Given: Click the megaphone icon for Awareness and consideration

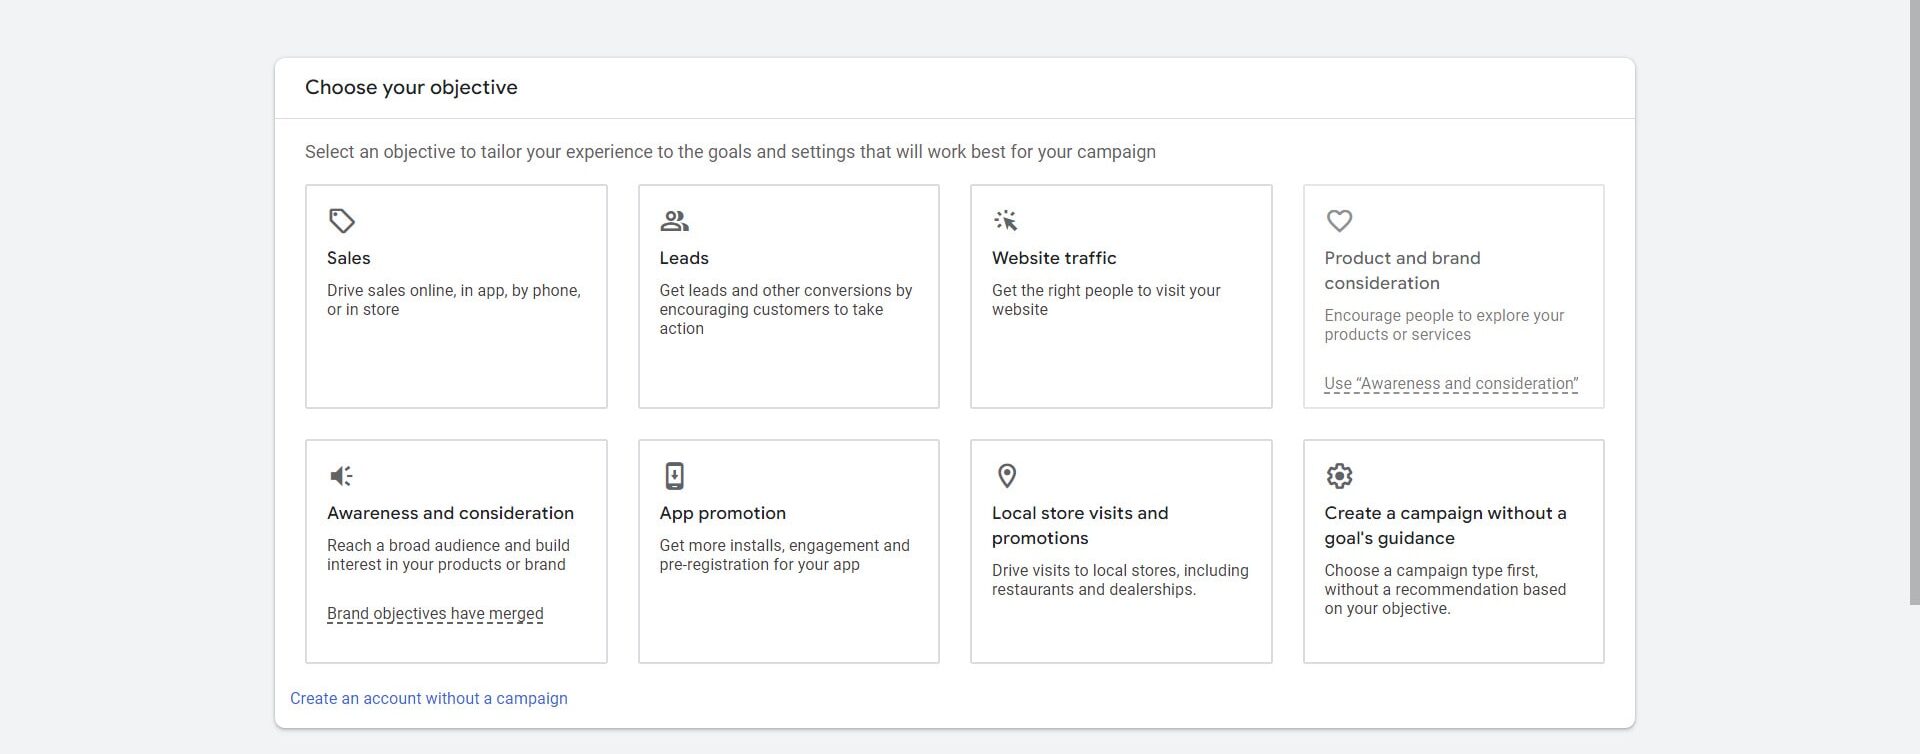Looking at the screenshot, I should point(341,476).
